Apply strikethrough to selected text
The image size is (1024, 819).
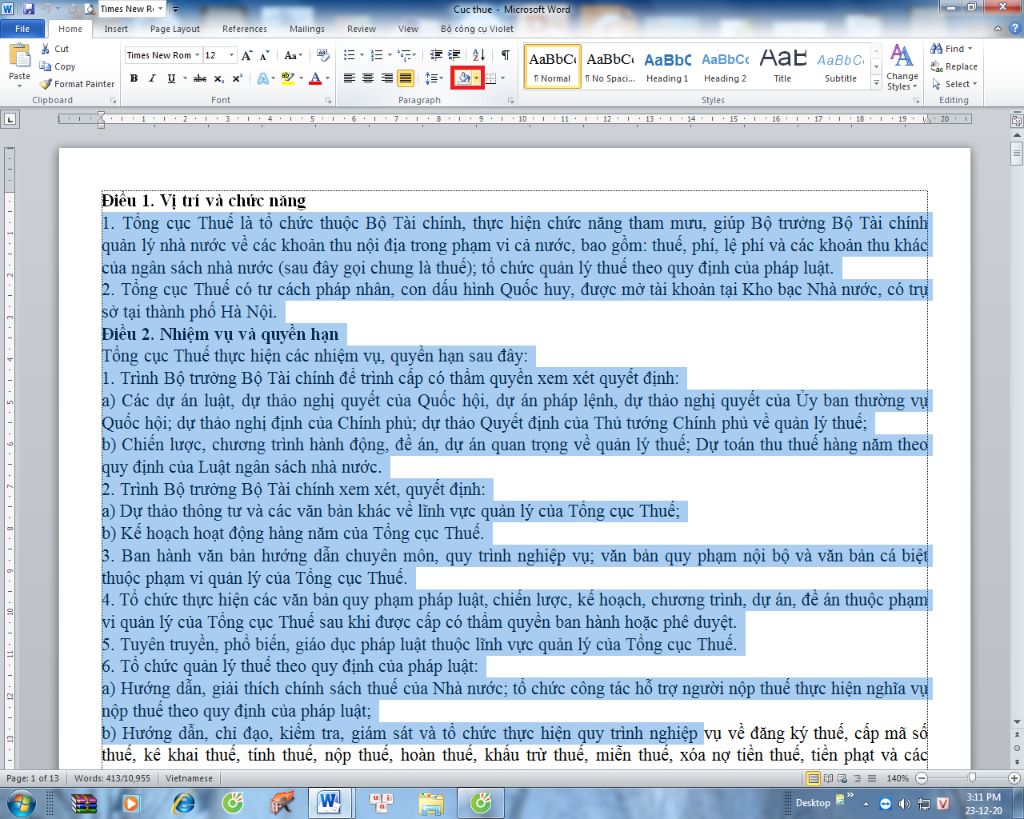[200, 78]
